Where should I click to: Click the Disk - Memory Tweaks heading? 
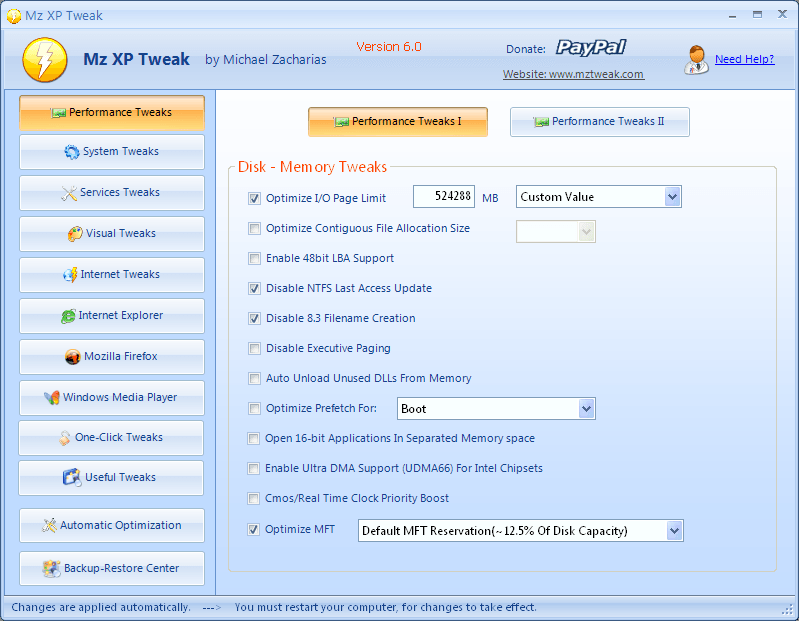pos(312,167)
